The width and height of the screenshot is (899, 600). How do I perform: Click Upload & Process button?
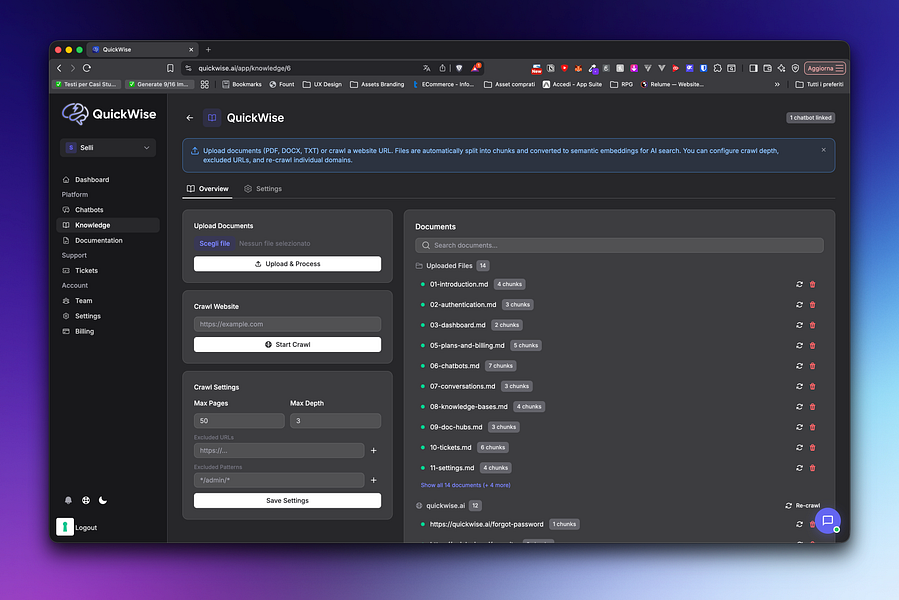[287, 264]
